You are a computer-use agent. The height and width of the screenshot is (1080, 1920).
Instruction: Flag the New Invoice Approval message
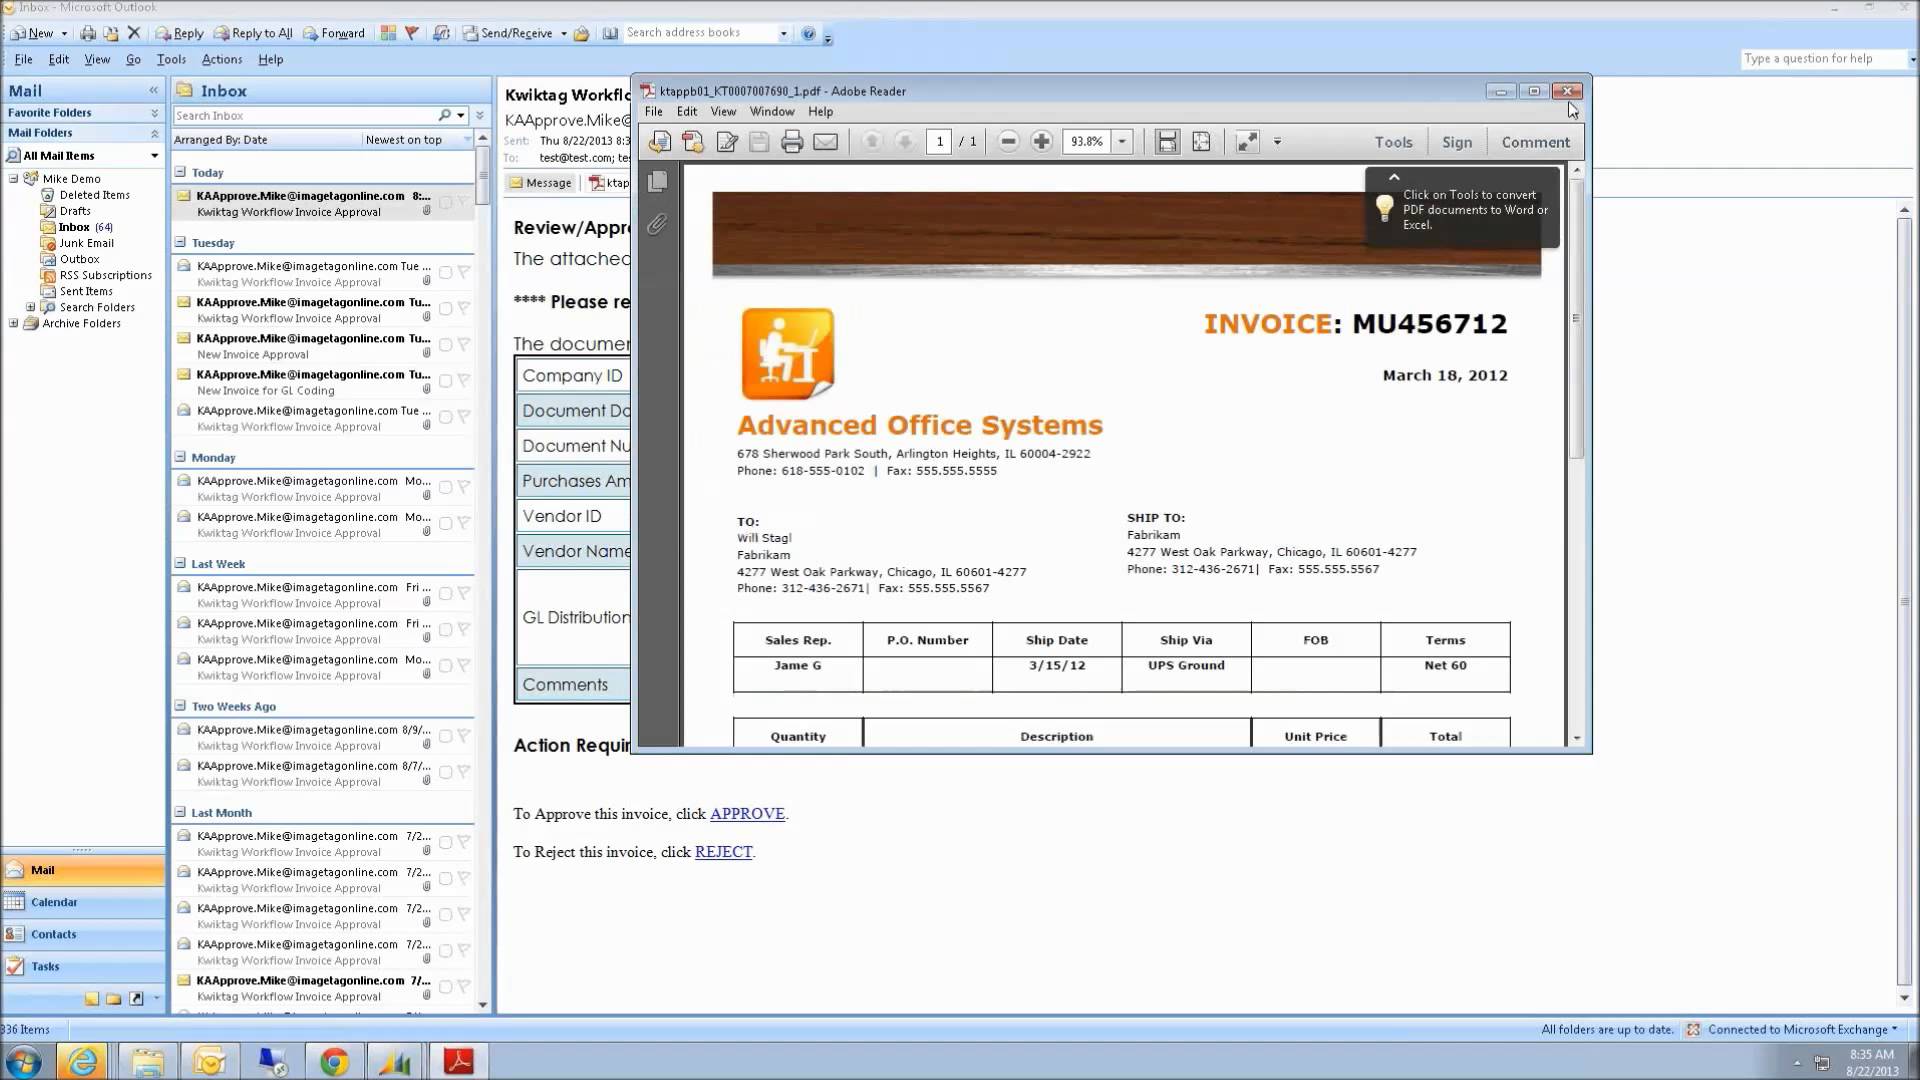464,345
